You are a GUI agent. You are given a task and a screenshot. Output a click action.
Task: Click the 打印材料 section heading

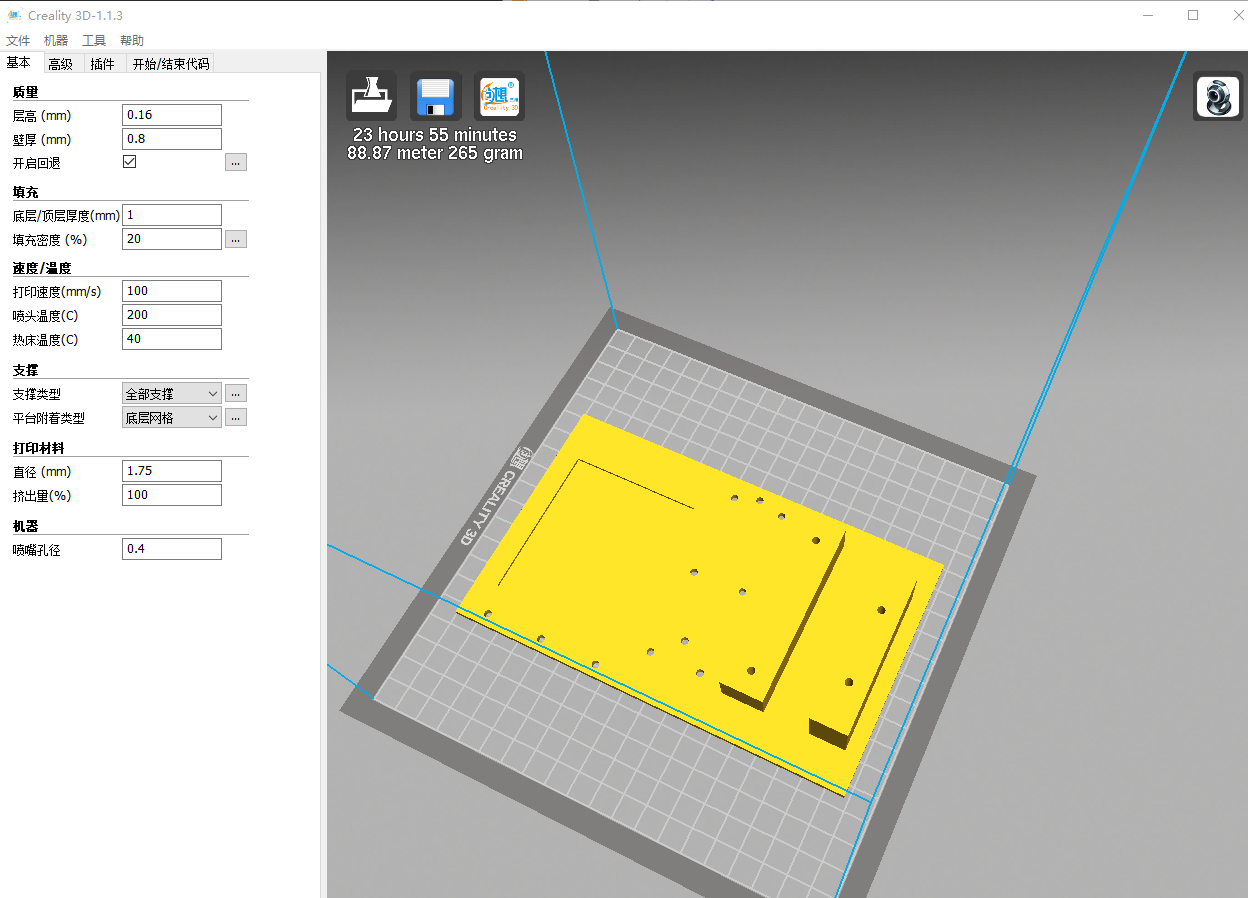(38, 448)
